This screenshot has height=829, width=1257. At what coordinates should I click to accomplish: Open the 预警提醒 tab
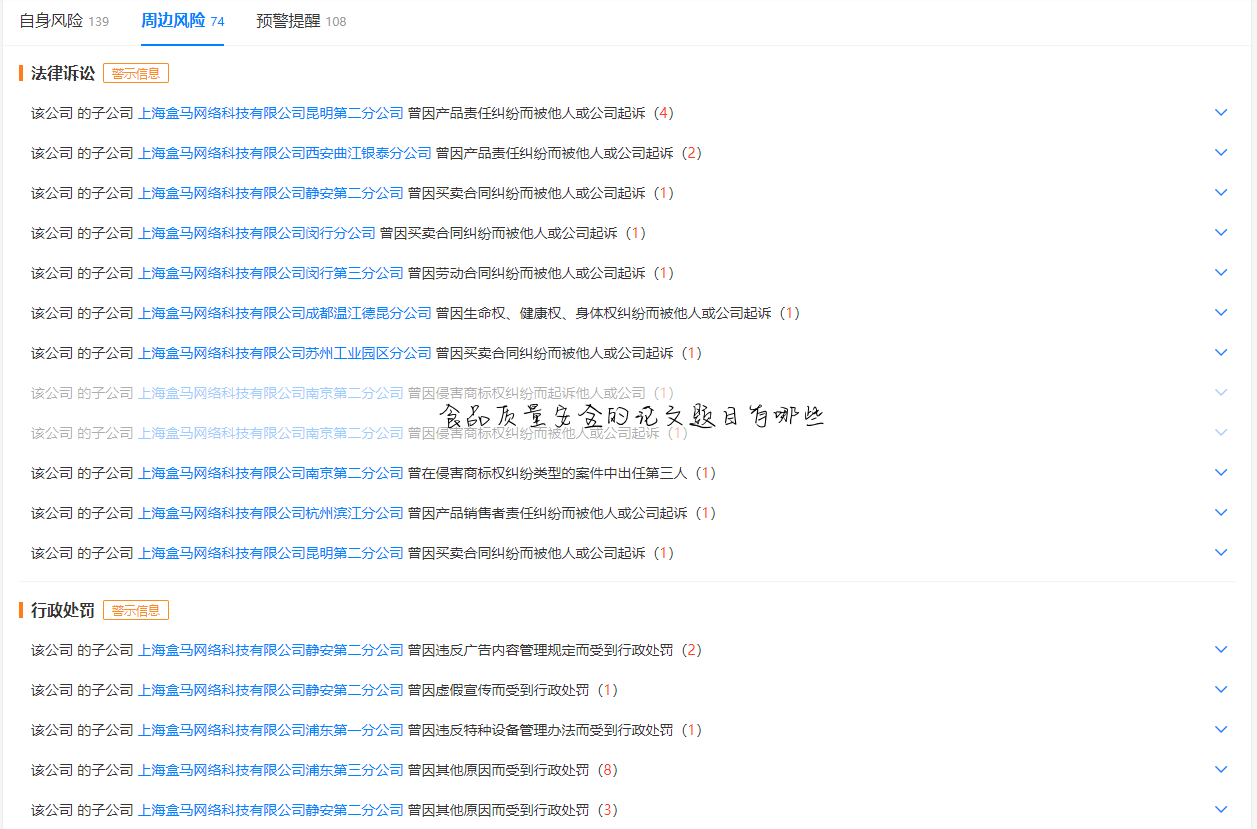pyautogui.click(x=301, y=21)
